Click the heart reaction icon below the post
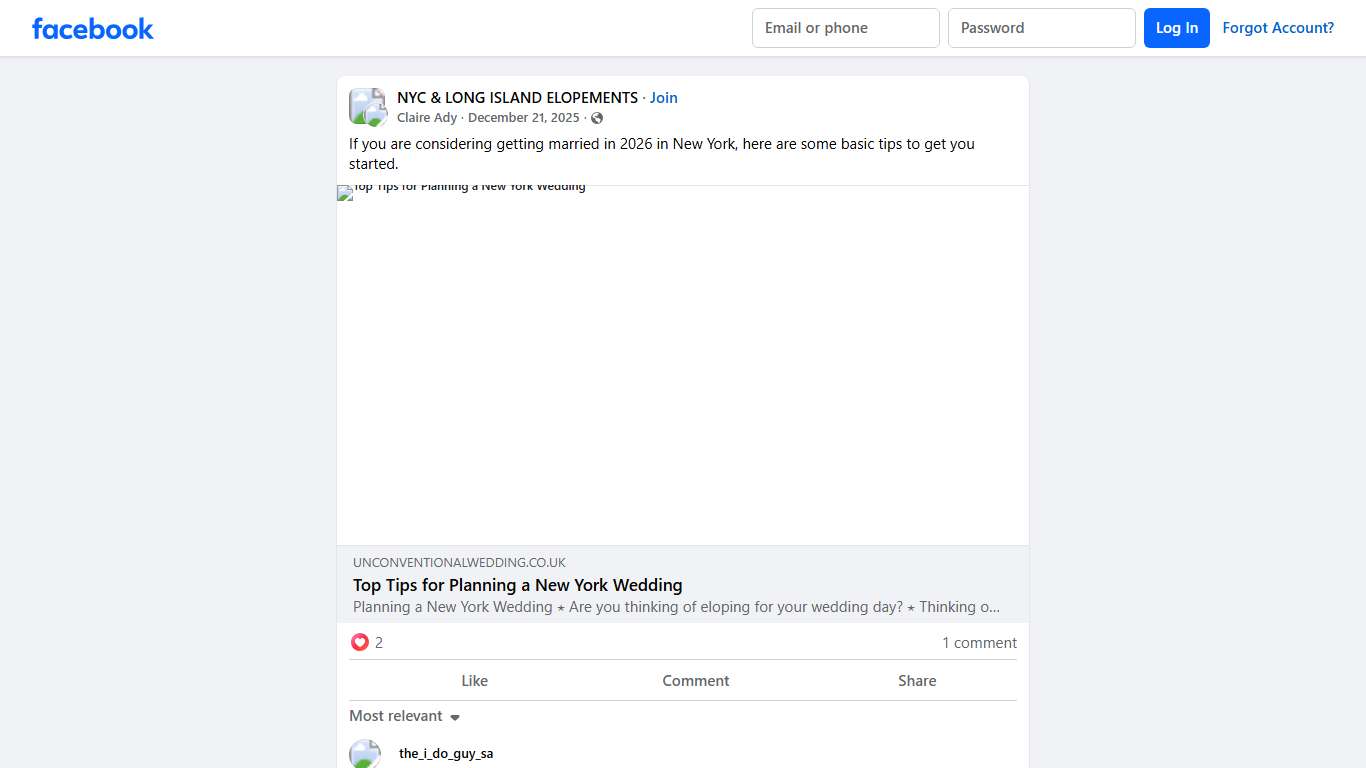 click(360, 642)
